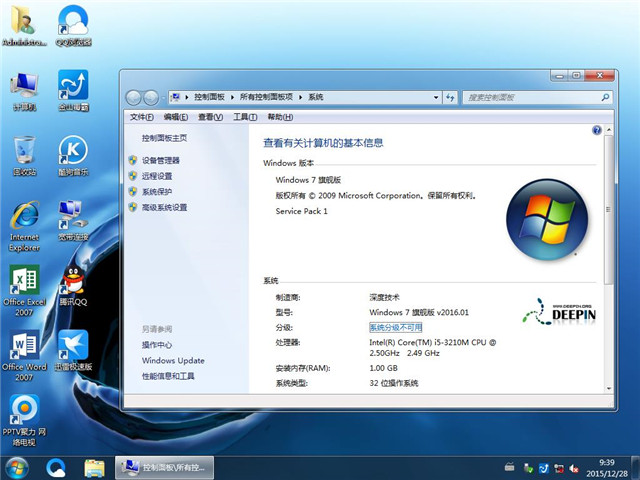Launch Office Excel 2007 desktop icon
The image size is (640, 480).
[24, 291]
